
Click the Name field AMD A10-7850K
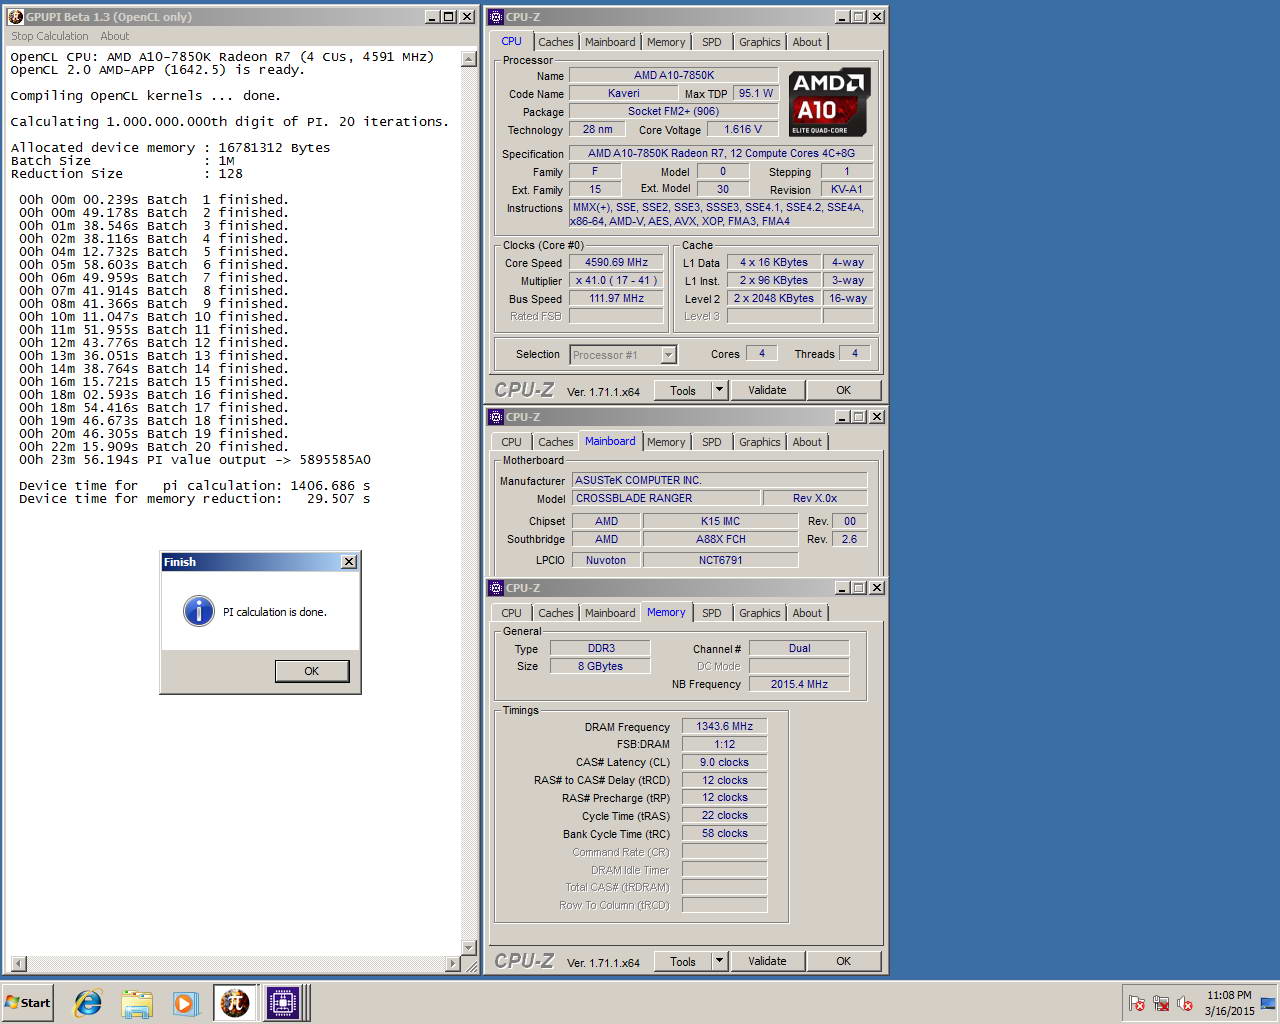click(x=673, y=75)
